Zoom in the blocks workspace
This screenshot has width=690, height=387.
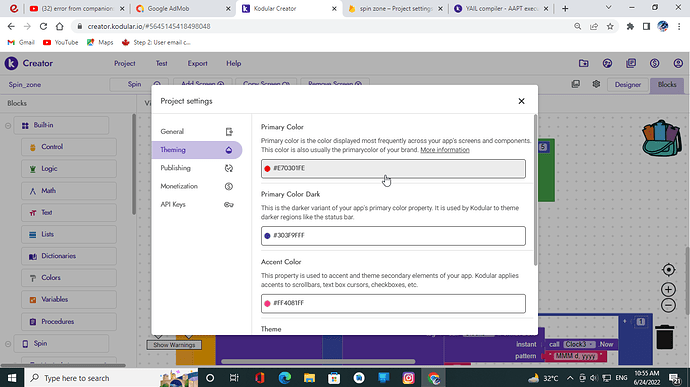(668, 289)
